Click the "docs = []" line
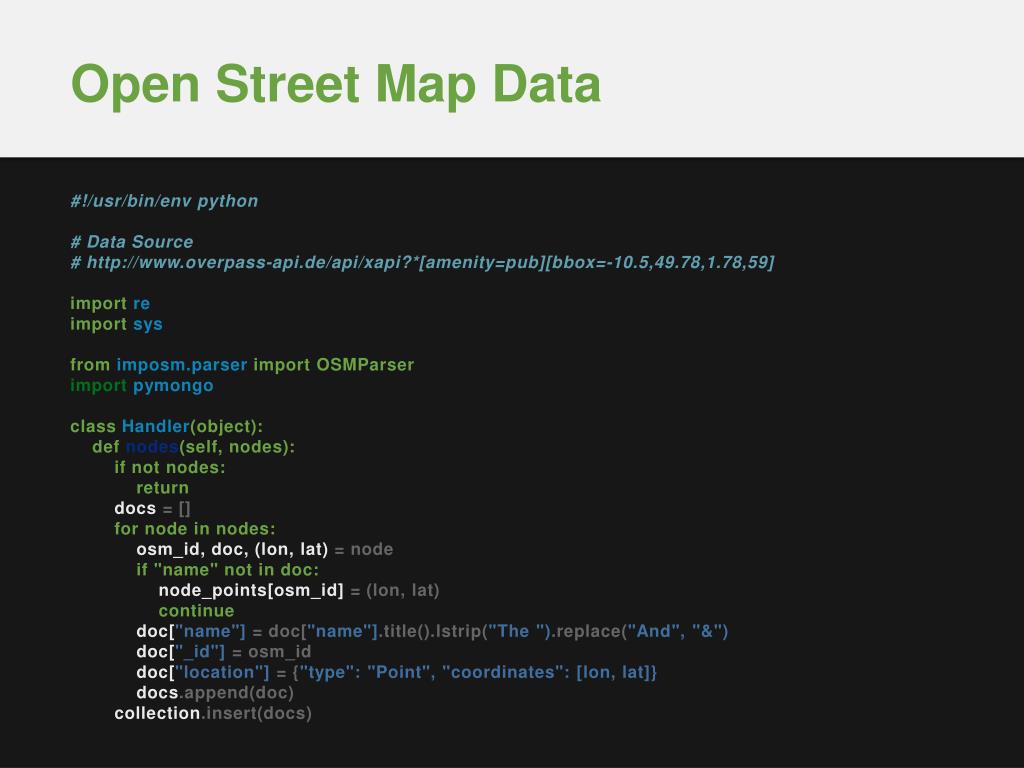This screenshot has height=768, width=1024. pyautogui.click(x=152, y=508)
